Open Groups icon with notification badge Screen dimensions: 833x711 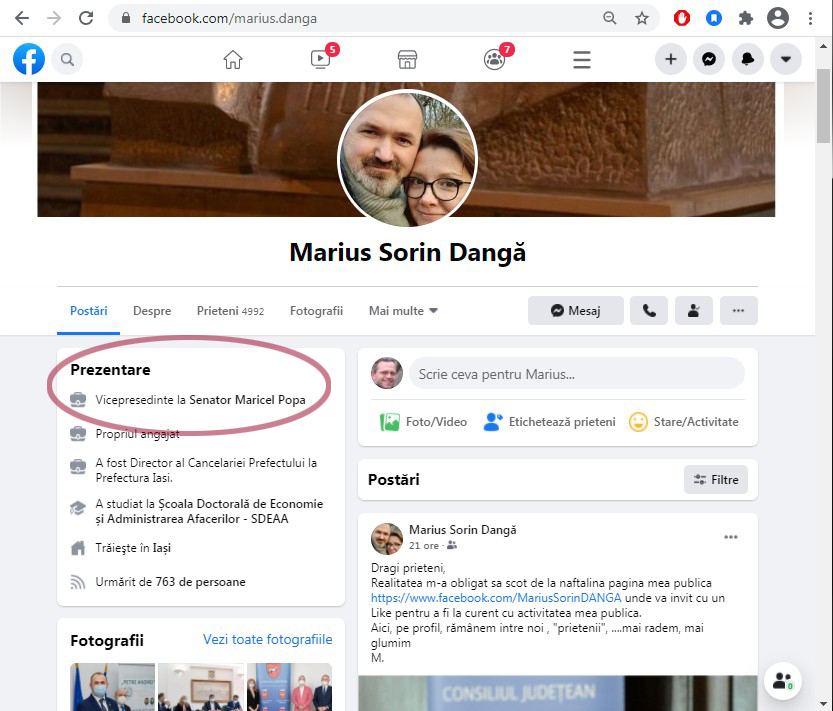coord(494,60)
